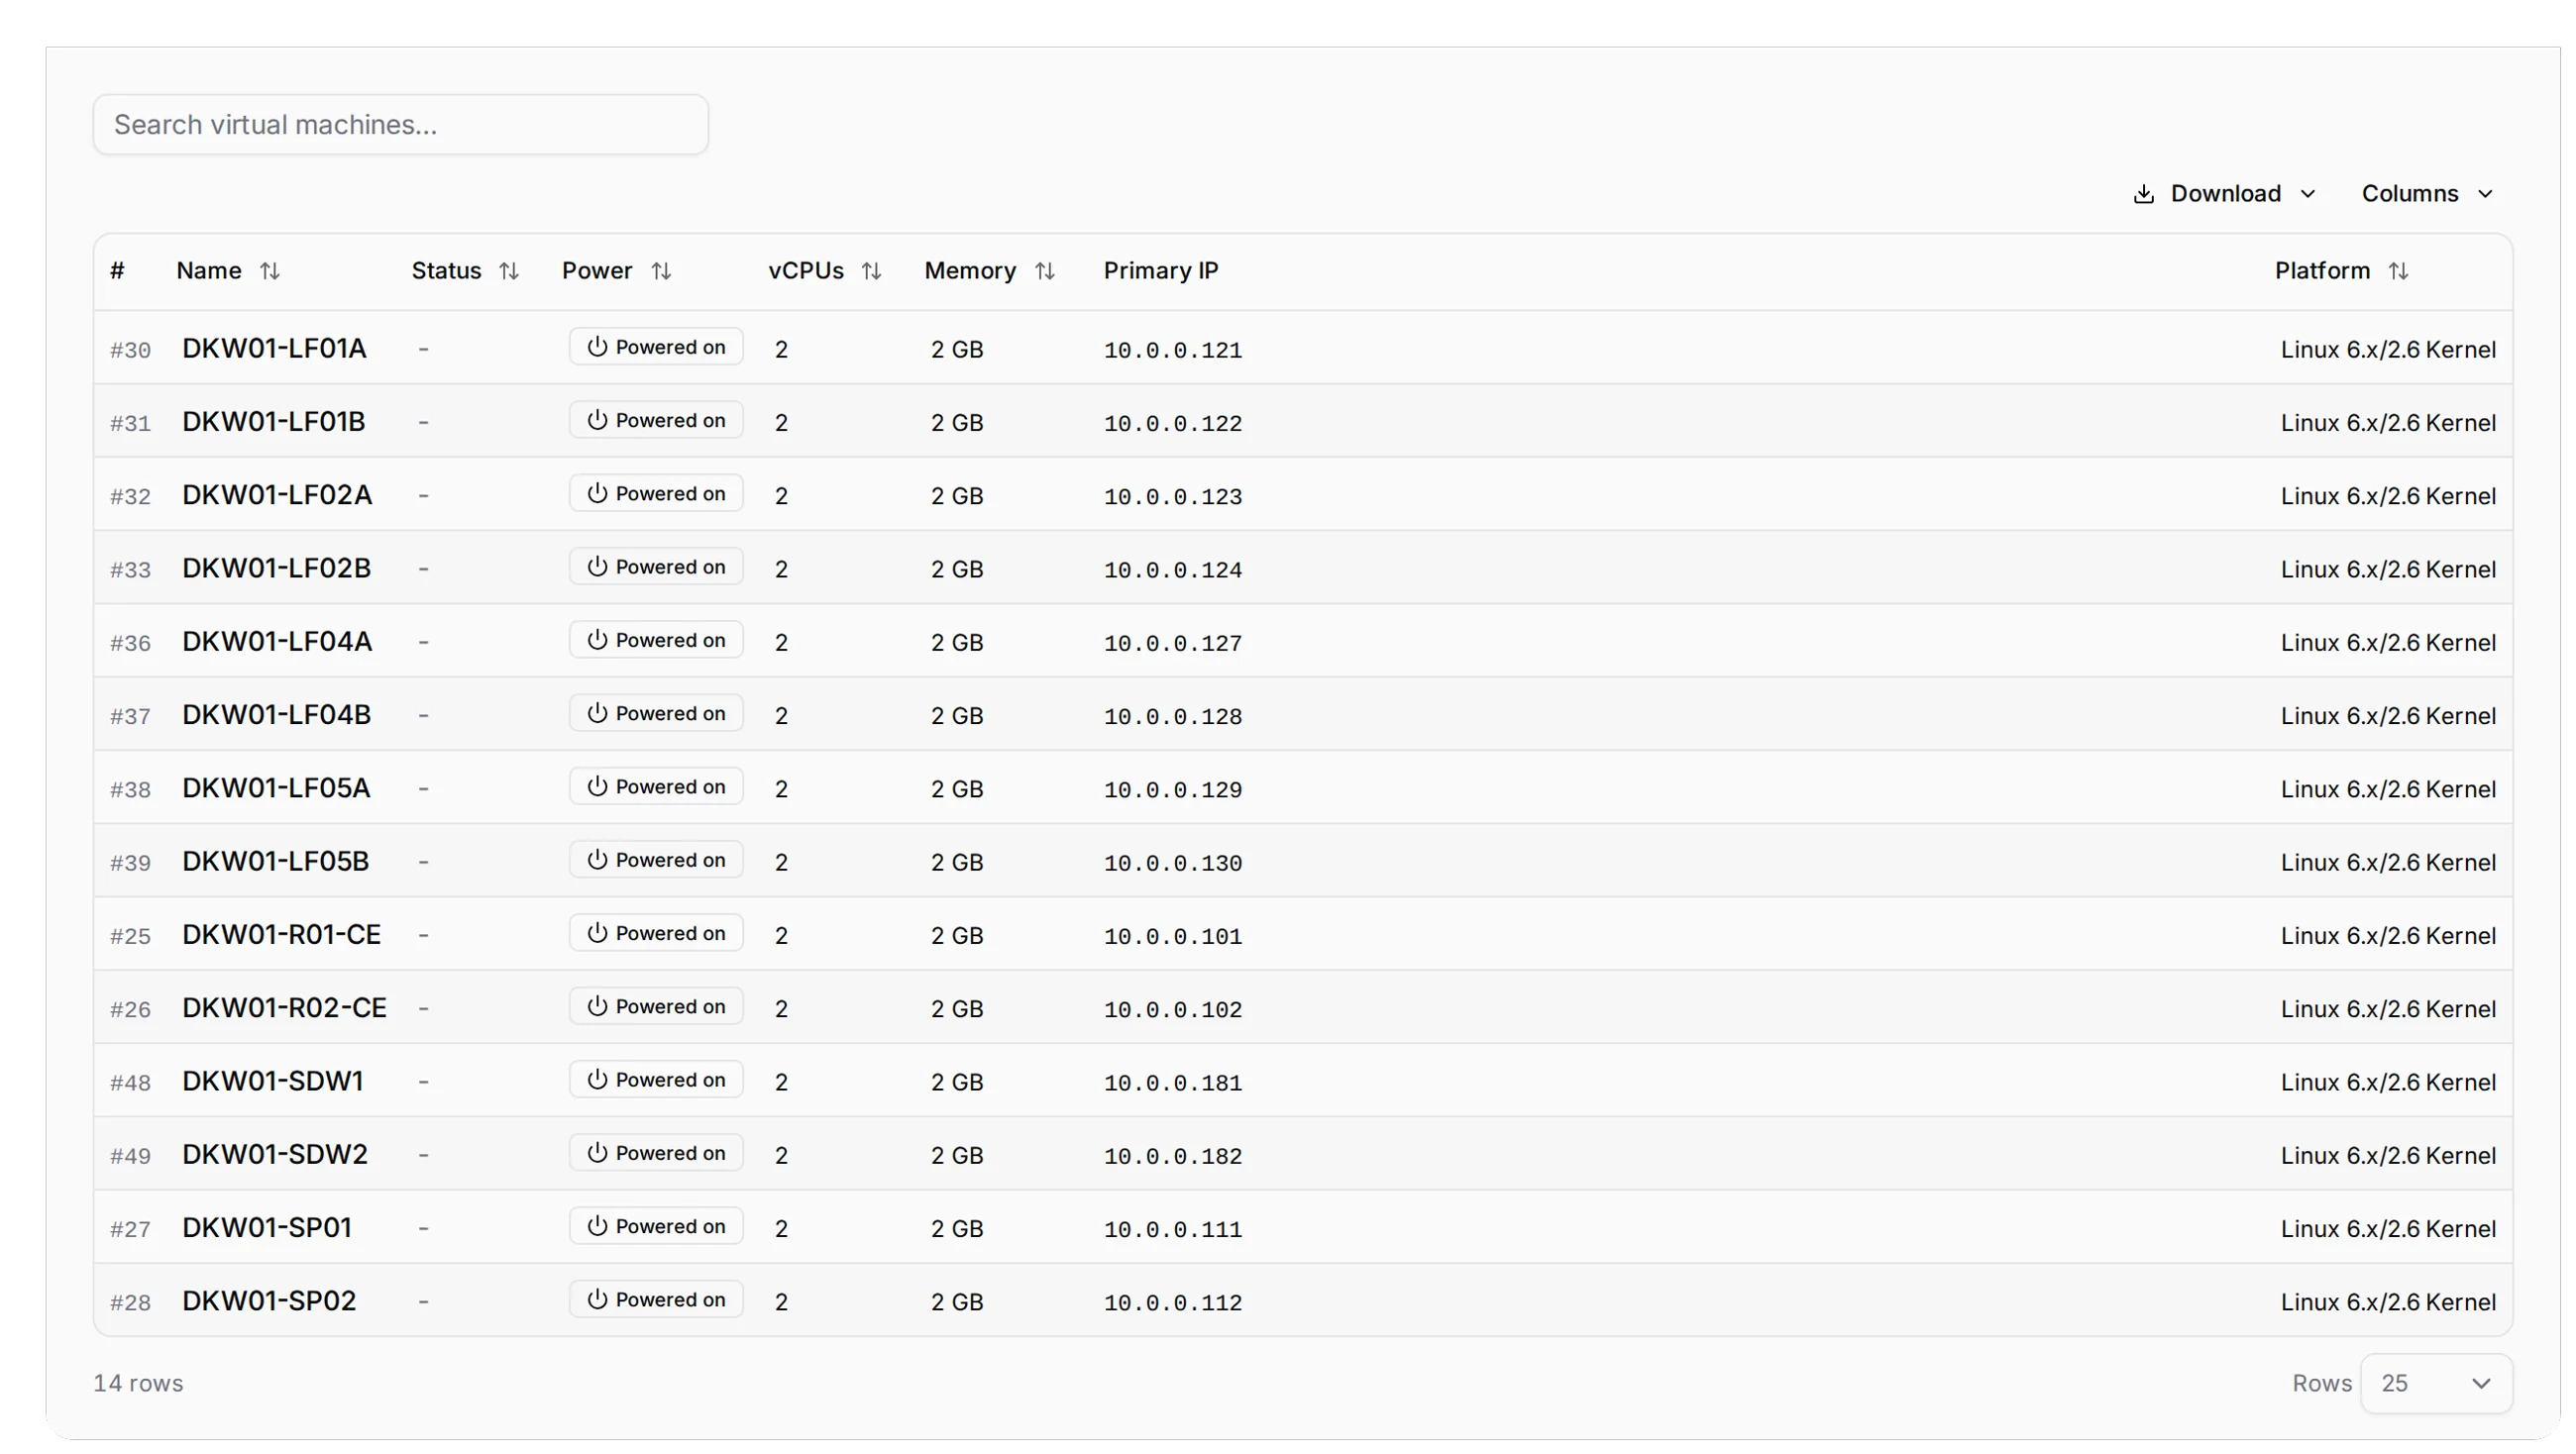
Task: Click IP address 10.0.0.121
Action: coord(1173,350)
